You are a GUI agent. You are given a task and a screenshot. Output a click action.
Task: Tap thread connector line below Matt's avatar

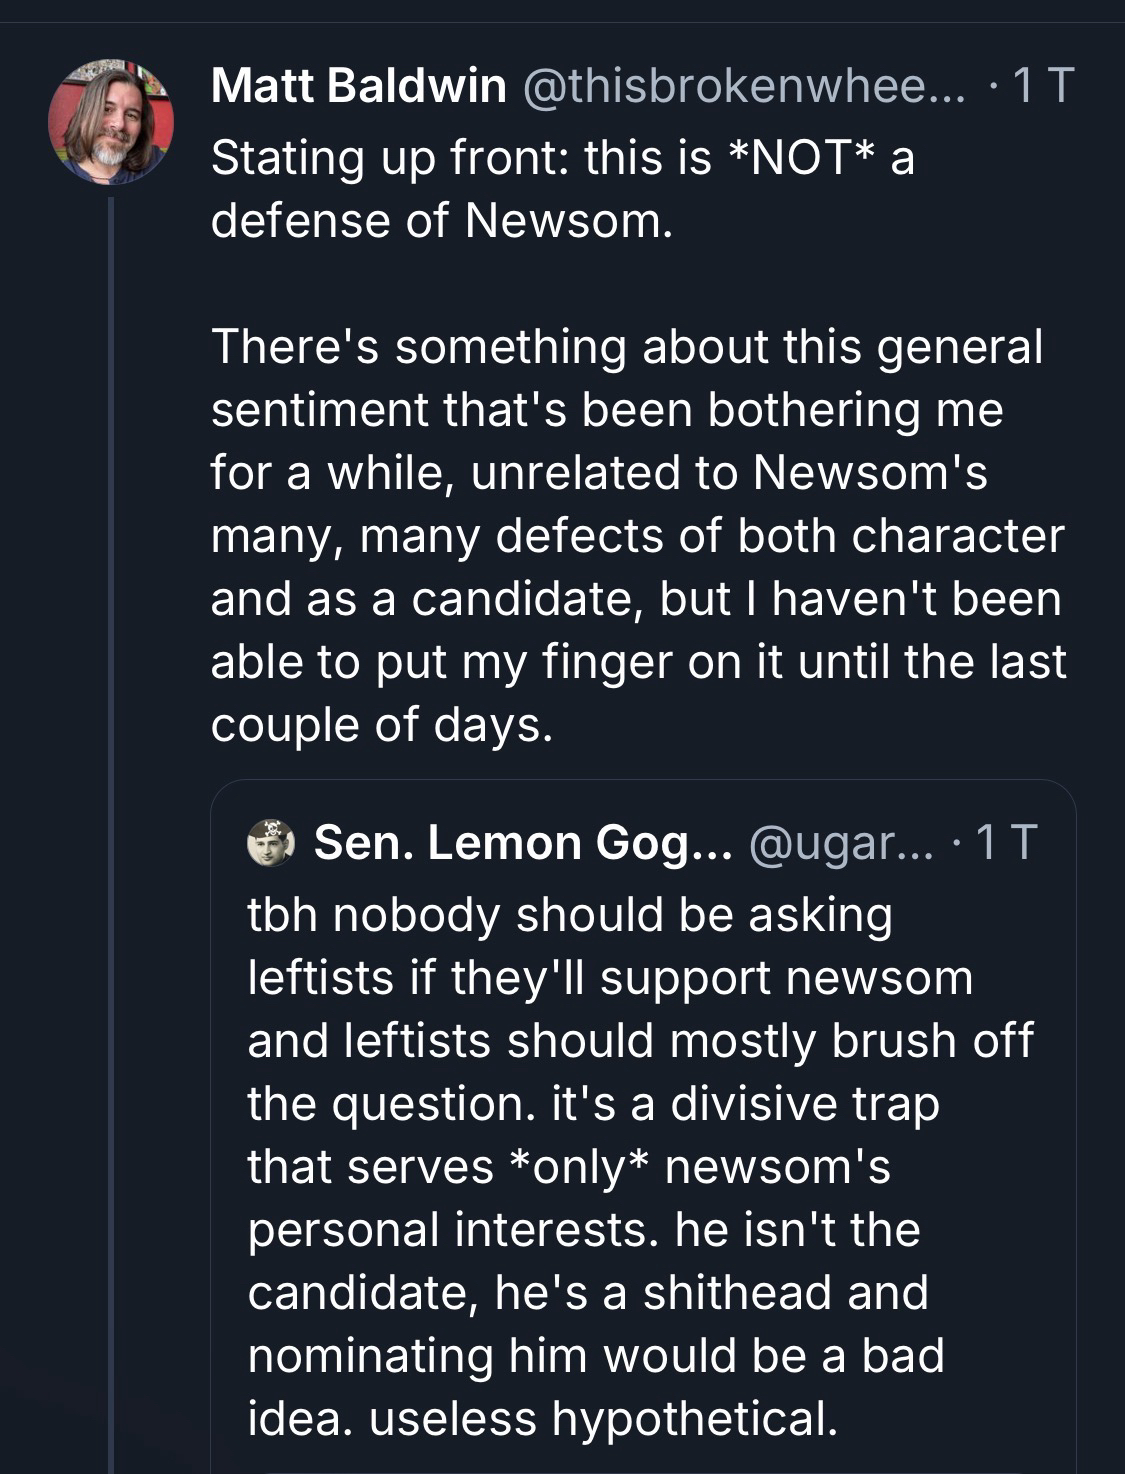click(x=111, y=800)
